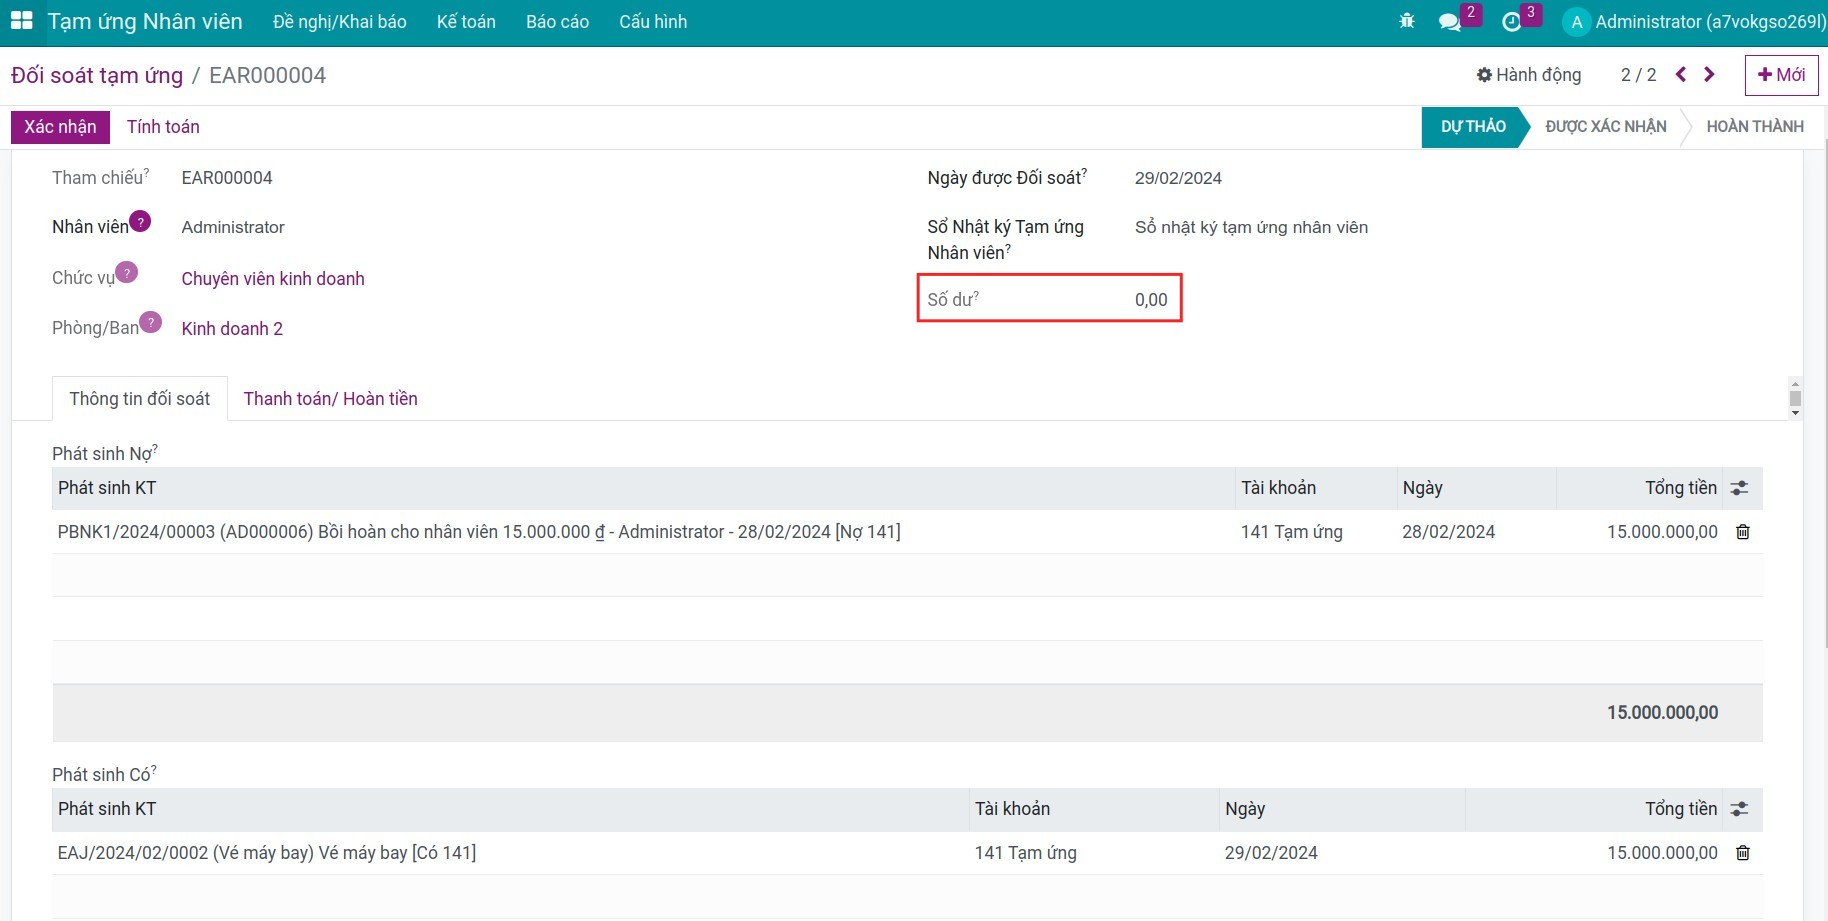Click the Xác nhận button
The height and width of the screenshot is (921, 1828).
pos(60,127)
